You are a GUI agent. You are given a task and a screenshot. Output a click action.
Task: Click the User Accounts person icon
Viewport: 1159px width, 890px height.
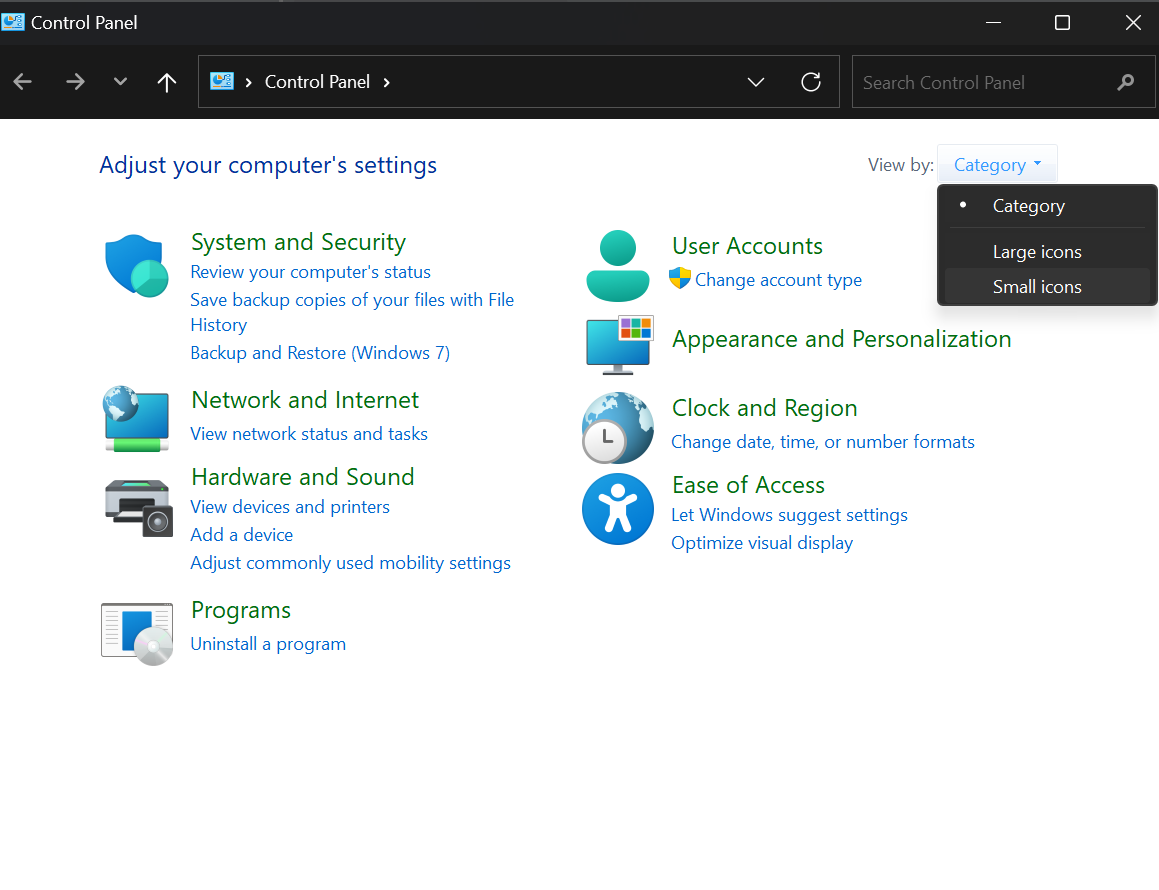point(617,266)
